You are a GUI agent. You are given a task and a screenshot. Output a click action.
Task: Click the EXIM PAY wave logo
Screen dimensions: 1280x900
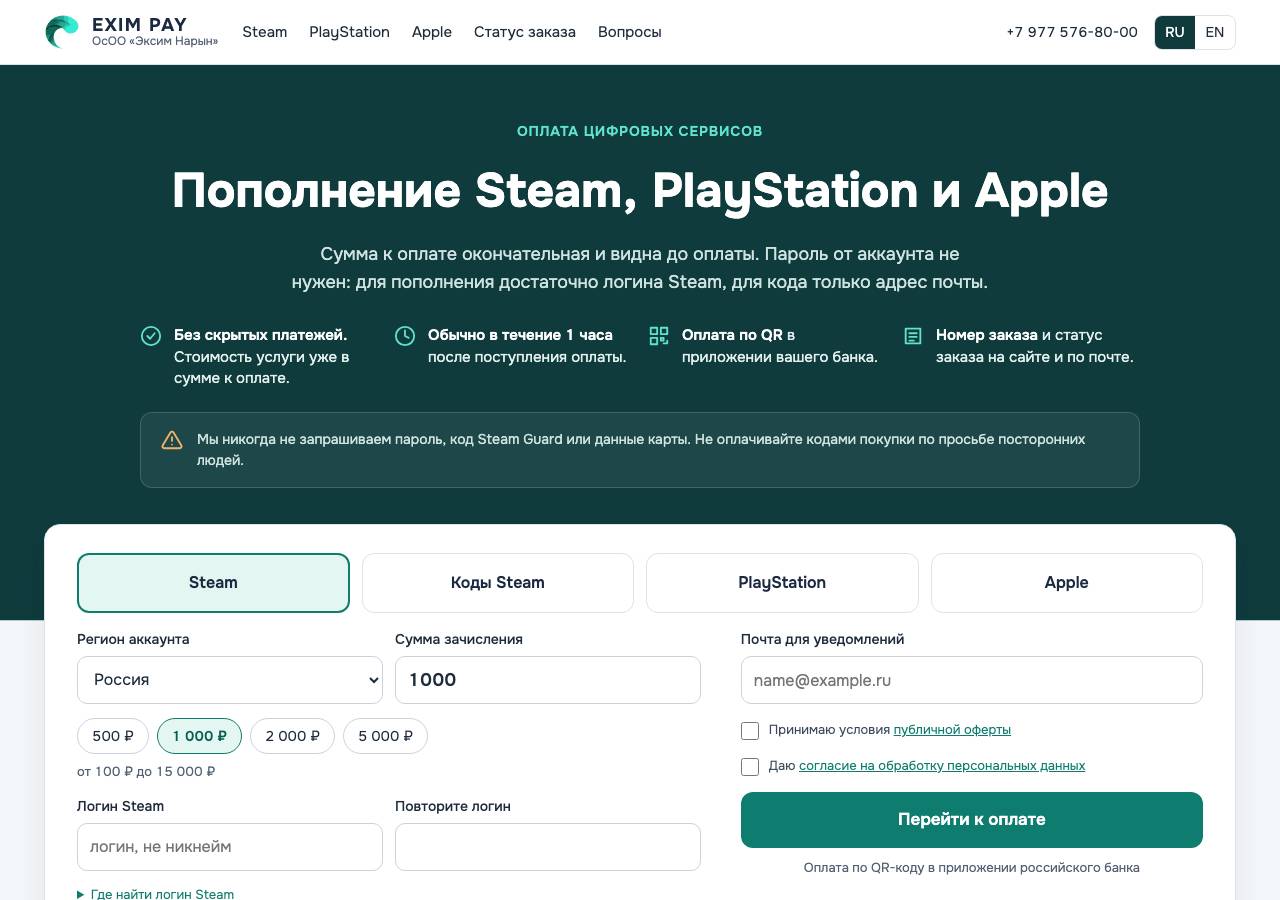62,32
